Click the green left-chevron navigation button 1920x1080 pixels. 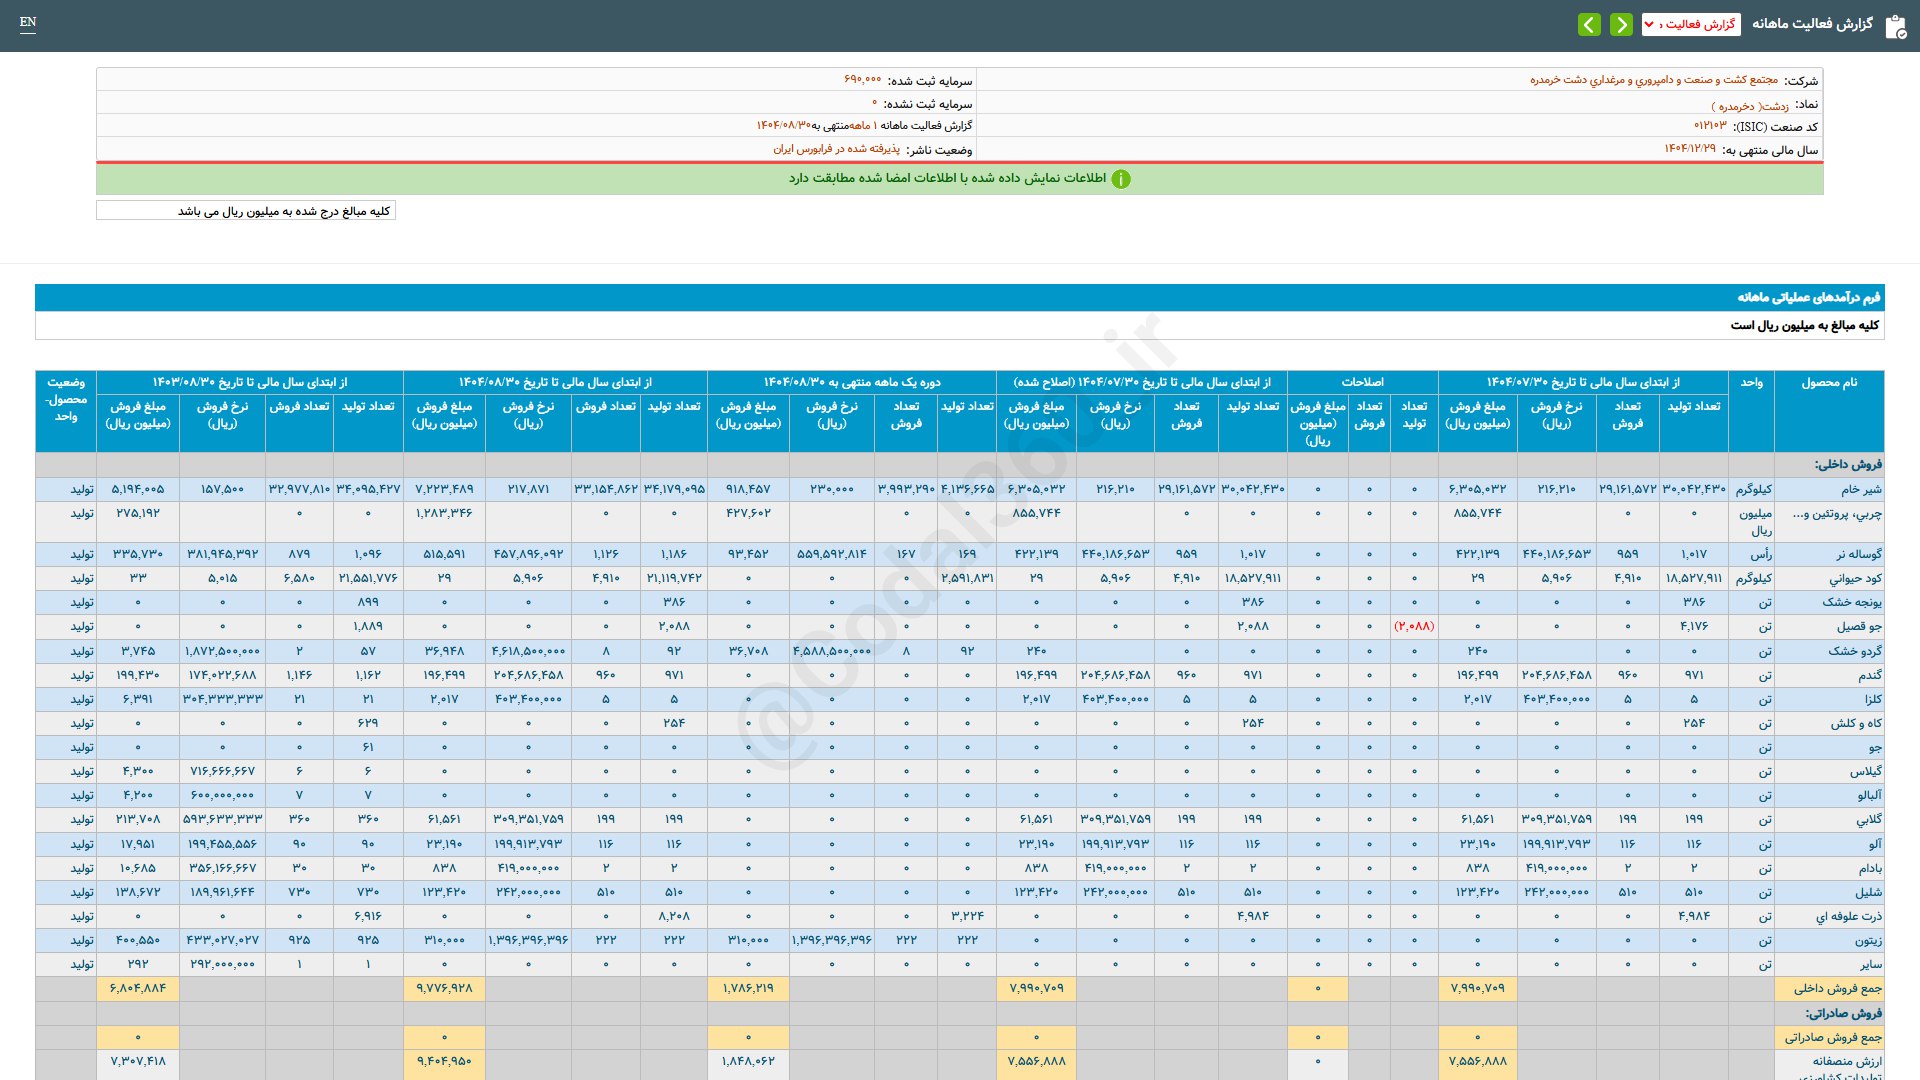click(1589, 24)
